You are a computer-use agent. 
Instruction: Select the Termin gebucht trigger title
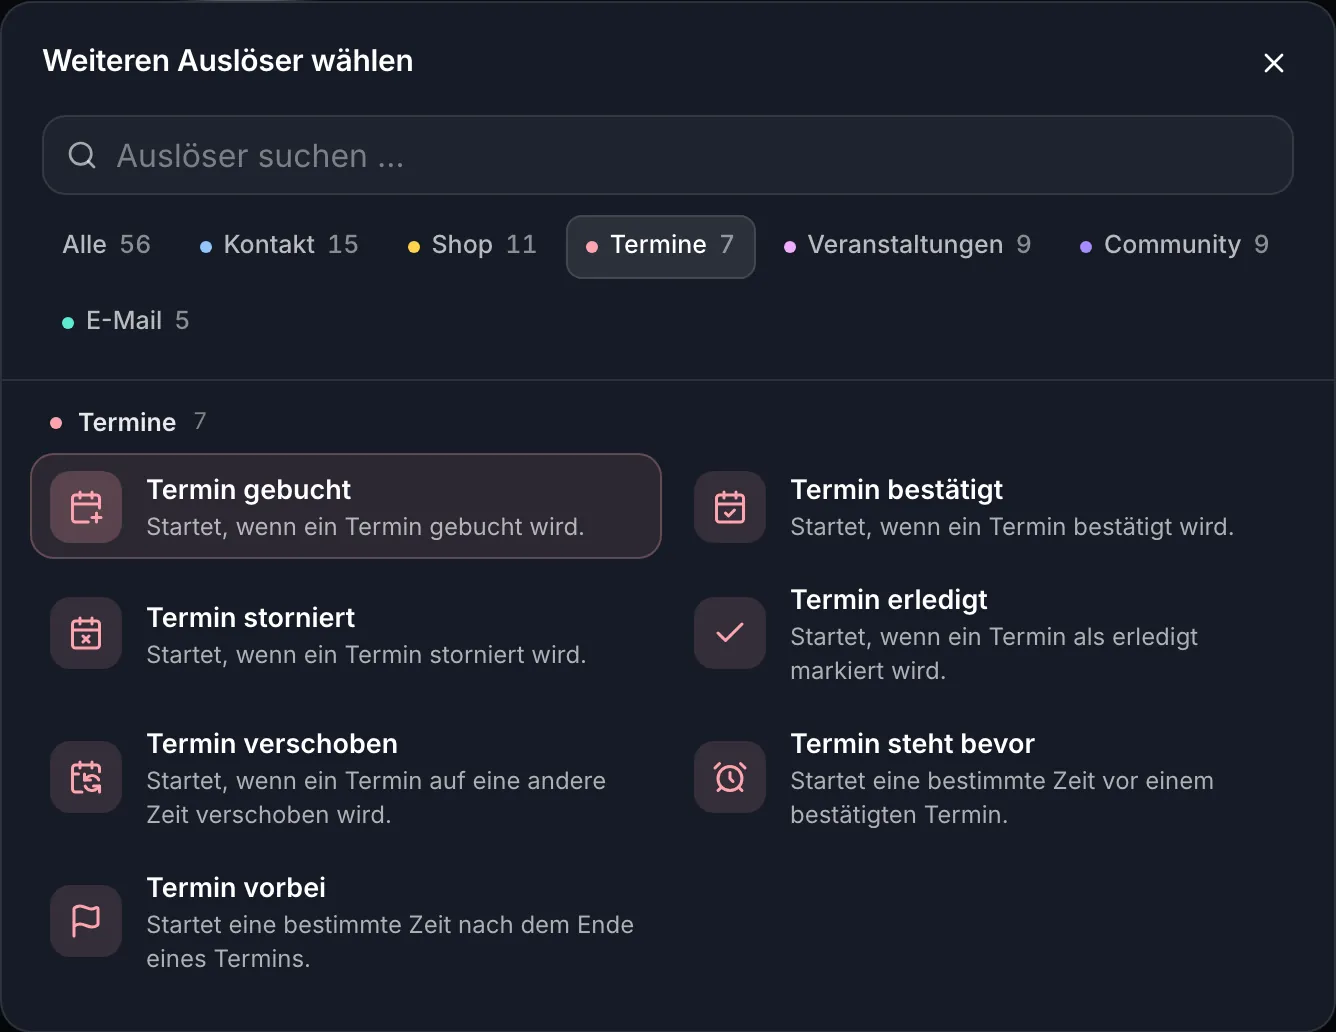(x=248, y=490)
